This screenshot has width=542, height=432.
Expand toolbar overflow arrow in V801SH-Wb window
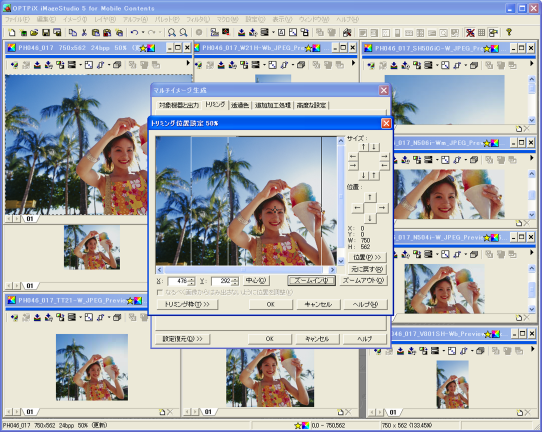pyautogui.click(x=532, y=349)
